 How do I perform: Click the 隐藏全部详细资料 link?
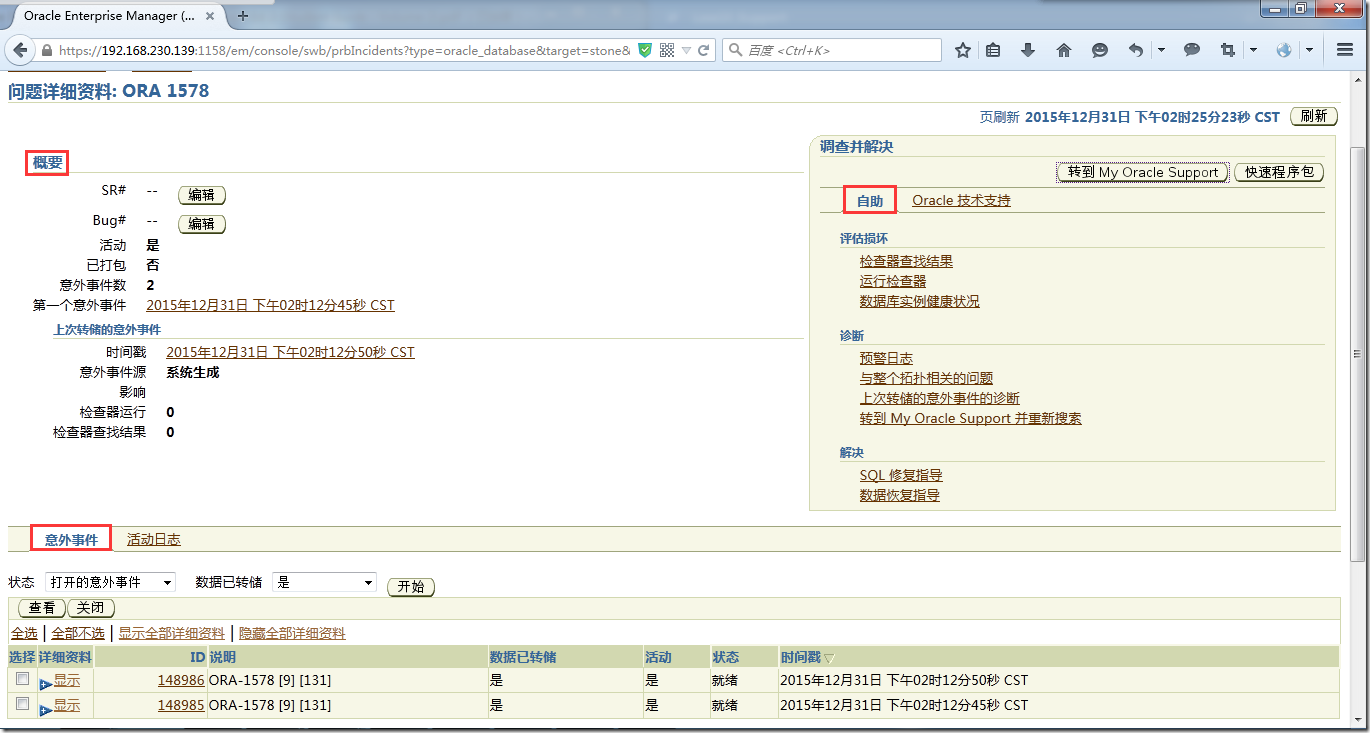(x=292, y=633)
